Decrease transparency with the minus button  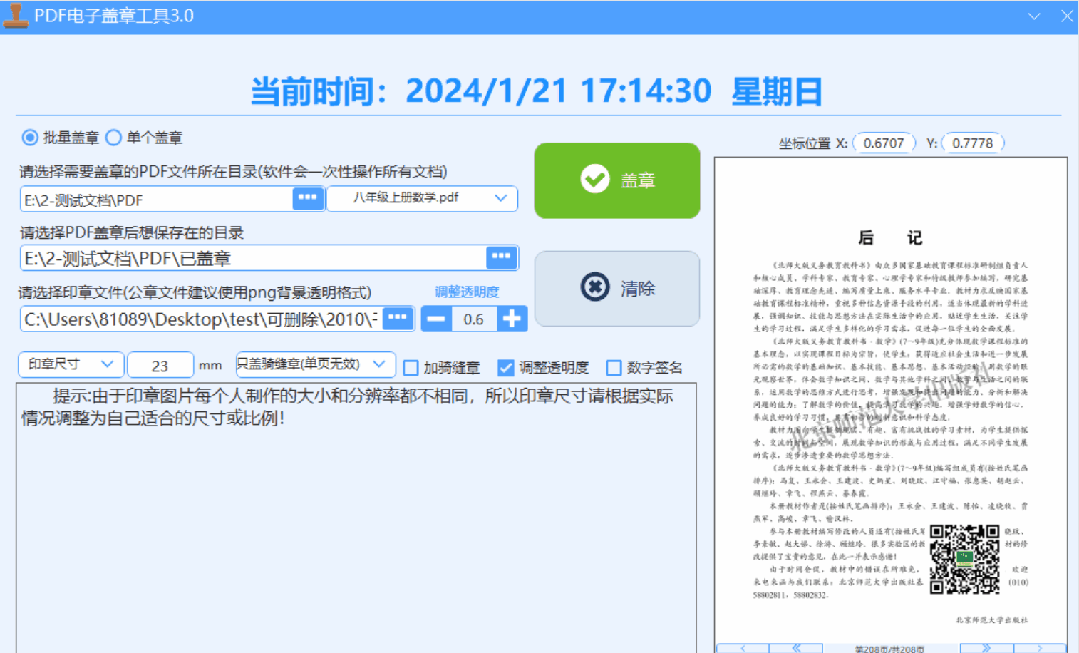point(436,319)
